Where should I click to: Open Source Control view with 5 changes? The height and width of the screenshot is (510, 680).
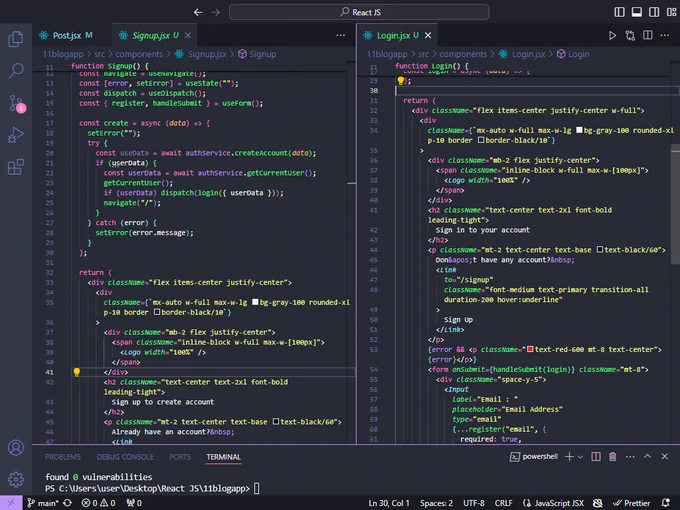[x=16, y=104]
